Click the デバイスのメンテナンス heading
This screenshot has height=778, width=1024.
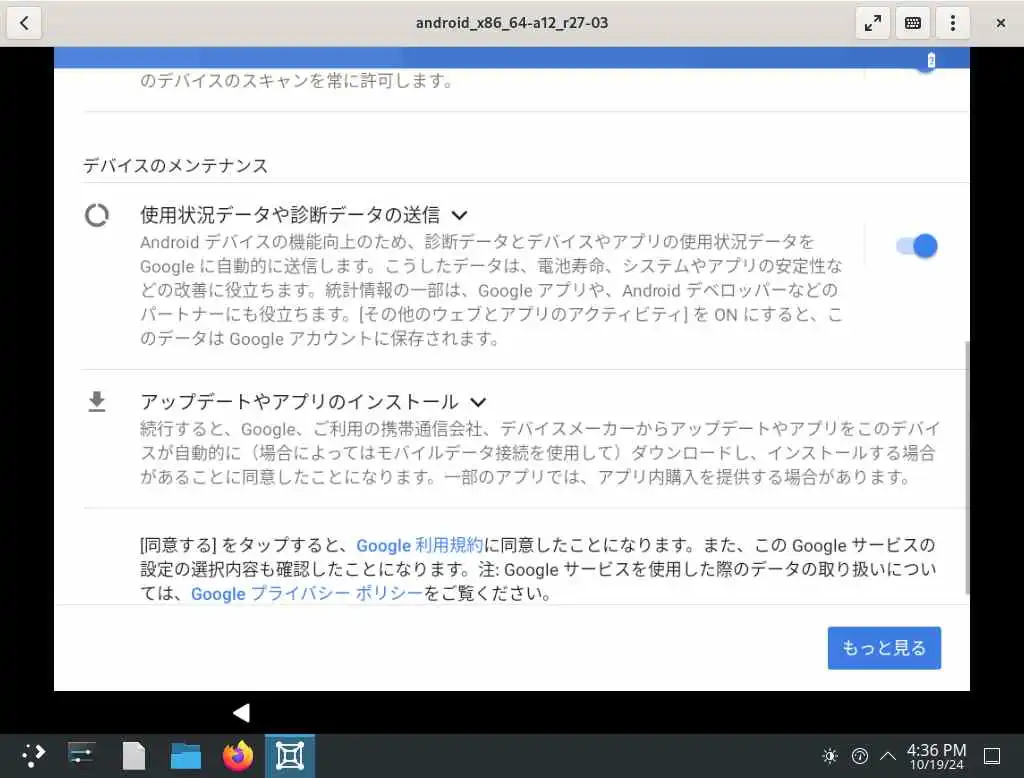pyautogui.click(x=176, y=165)
